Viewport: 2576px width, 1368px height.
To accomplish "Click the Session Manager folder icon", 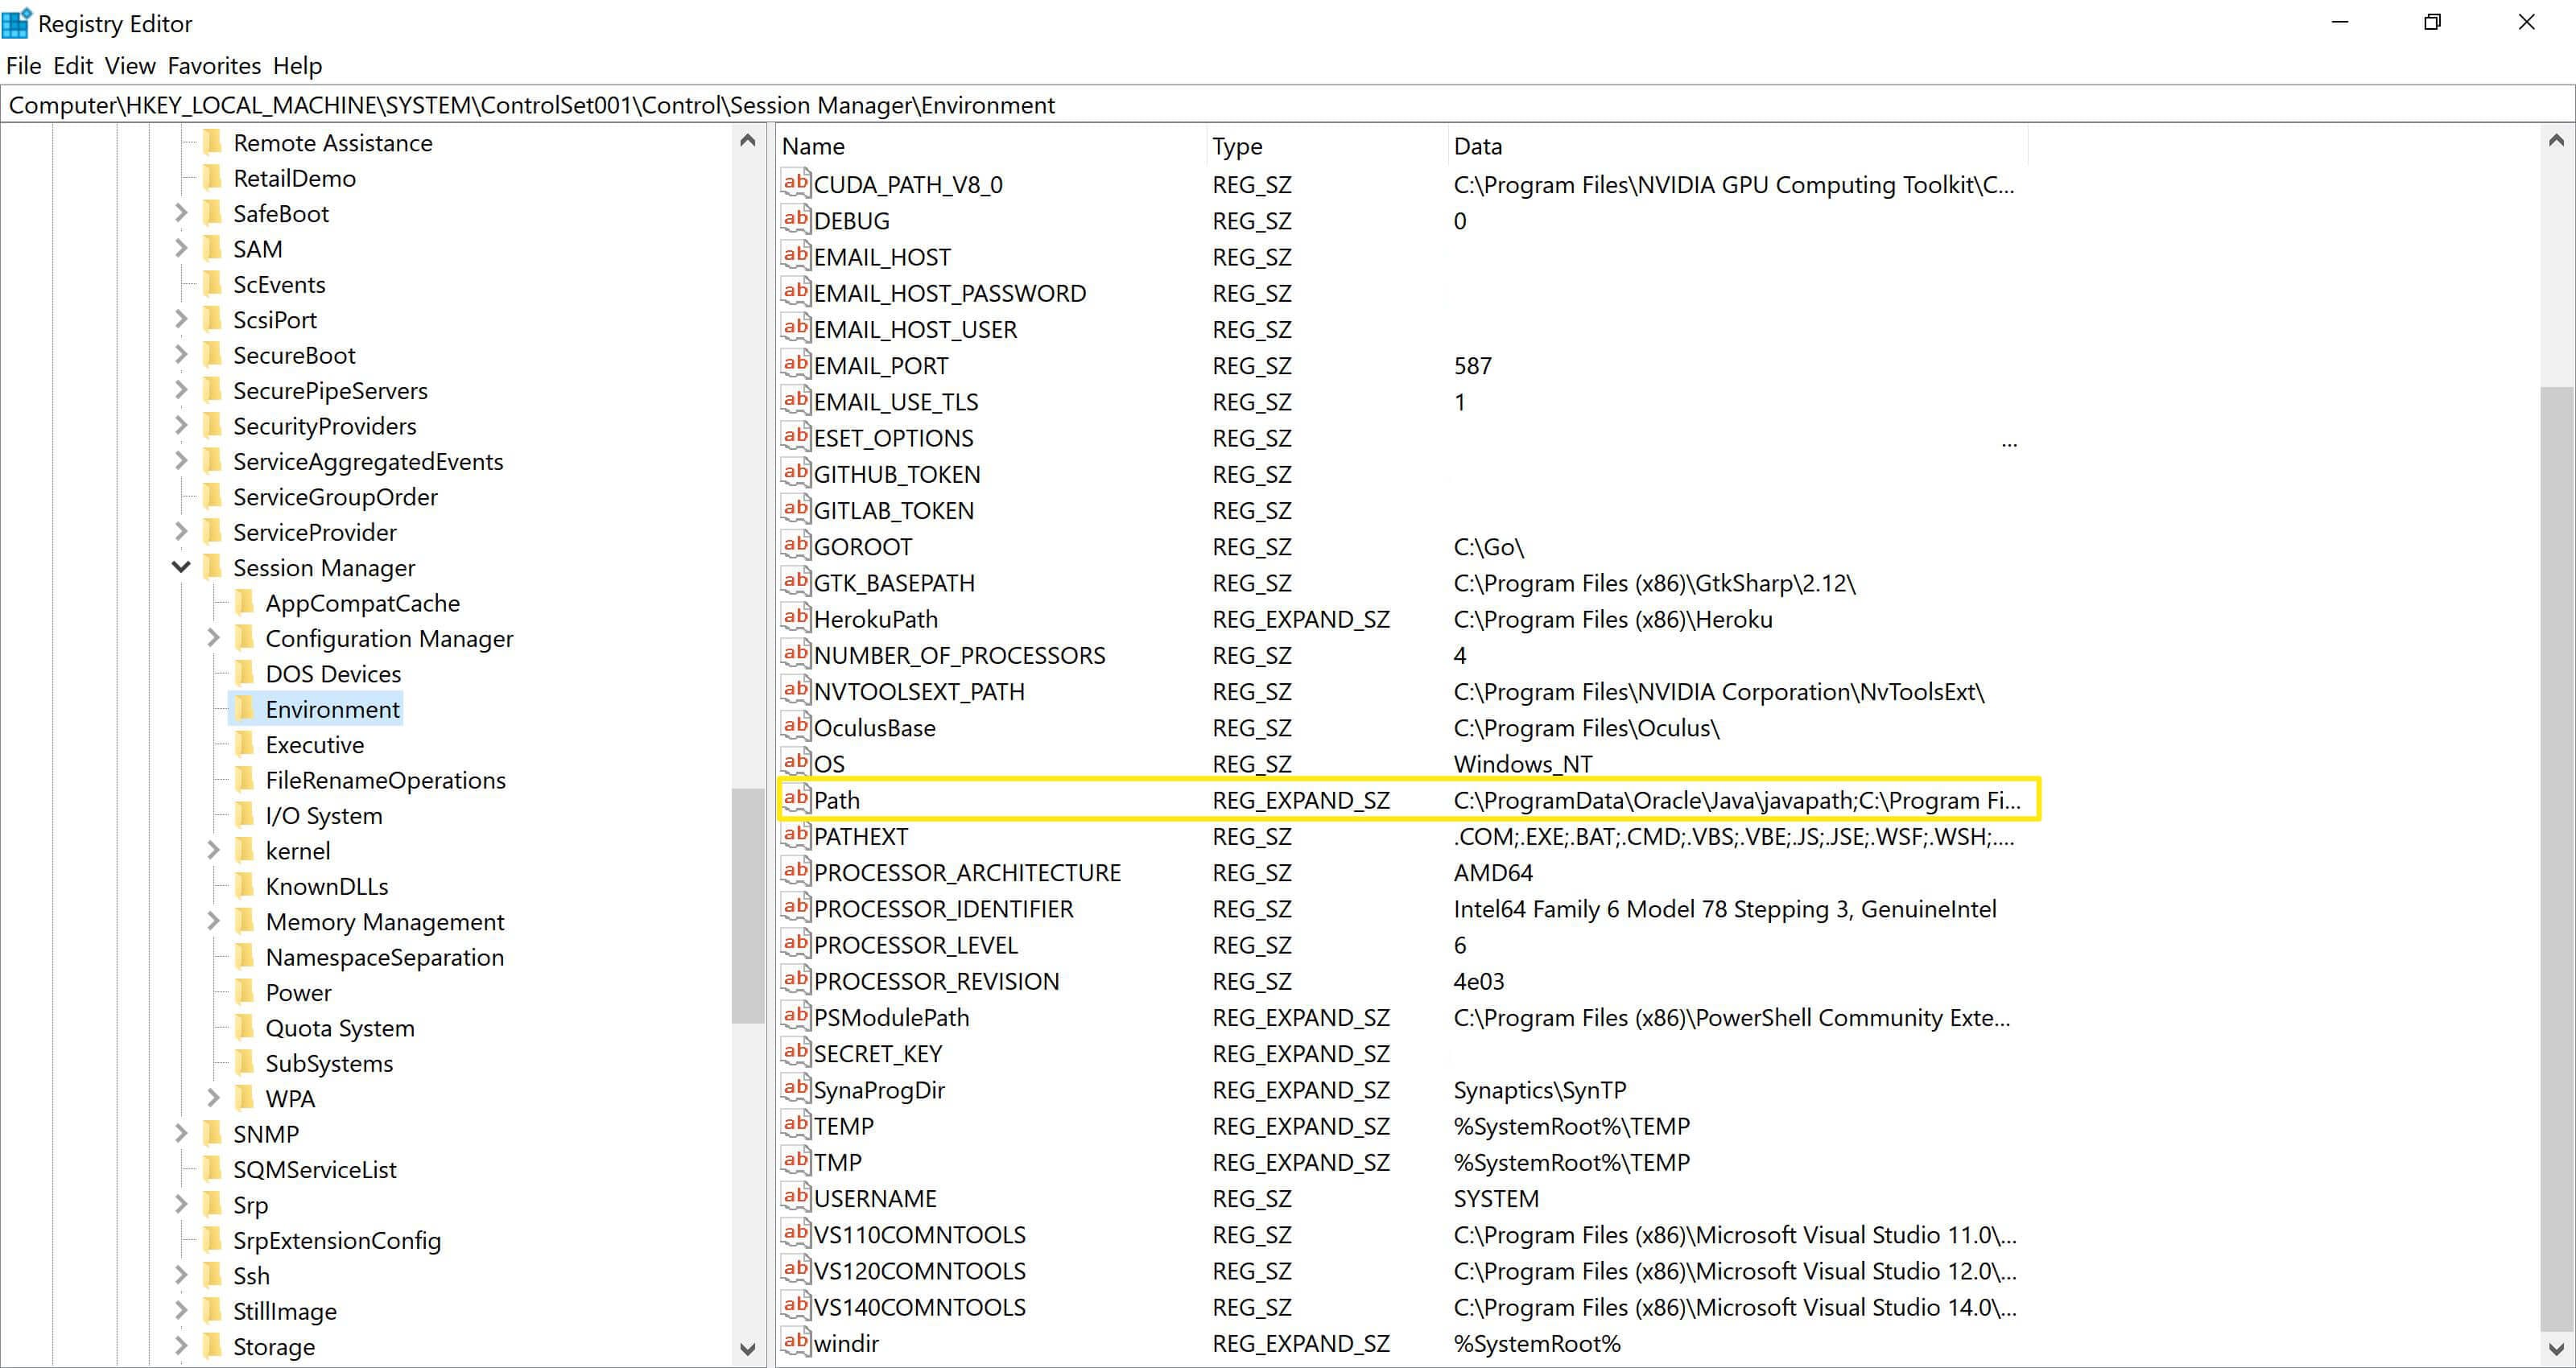I will coord(212,567).
